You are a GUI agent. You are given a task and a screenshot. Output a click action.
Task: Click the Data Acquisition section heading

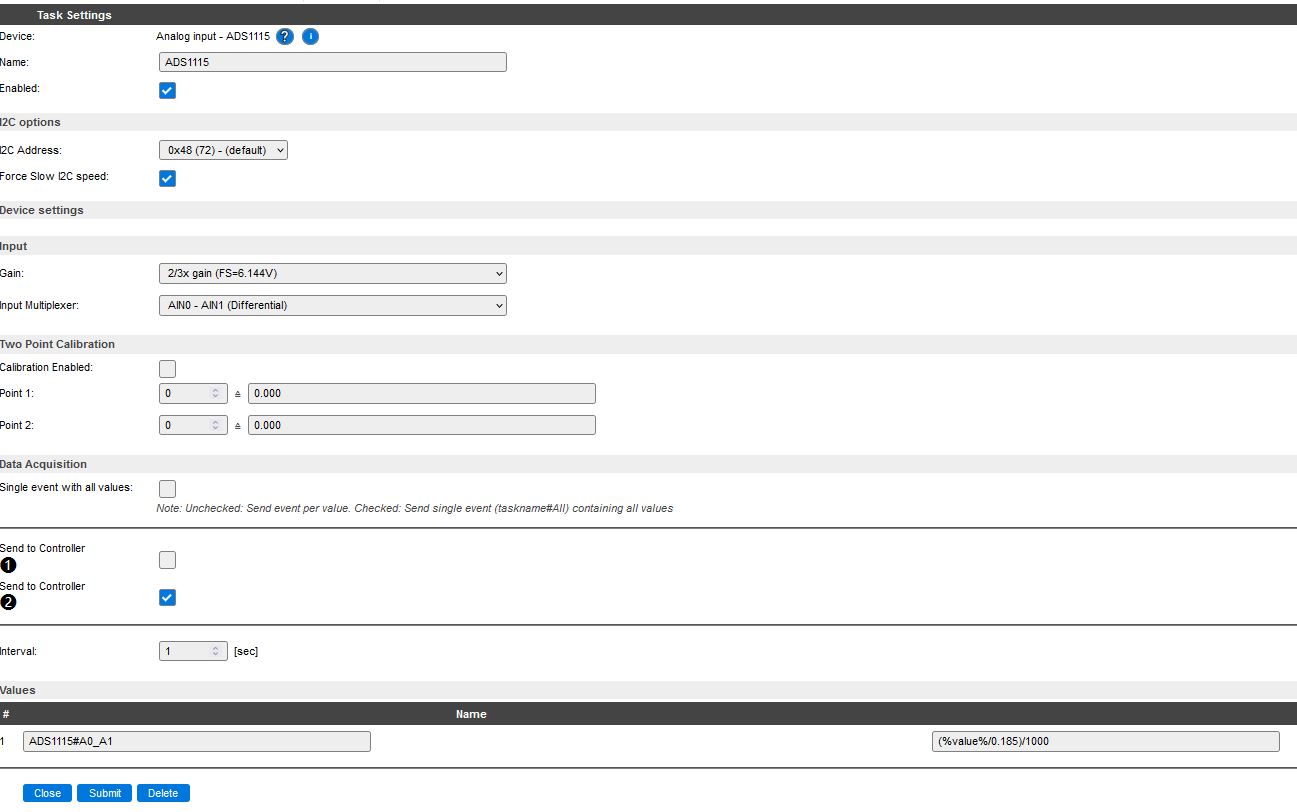pos(43,464)
